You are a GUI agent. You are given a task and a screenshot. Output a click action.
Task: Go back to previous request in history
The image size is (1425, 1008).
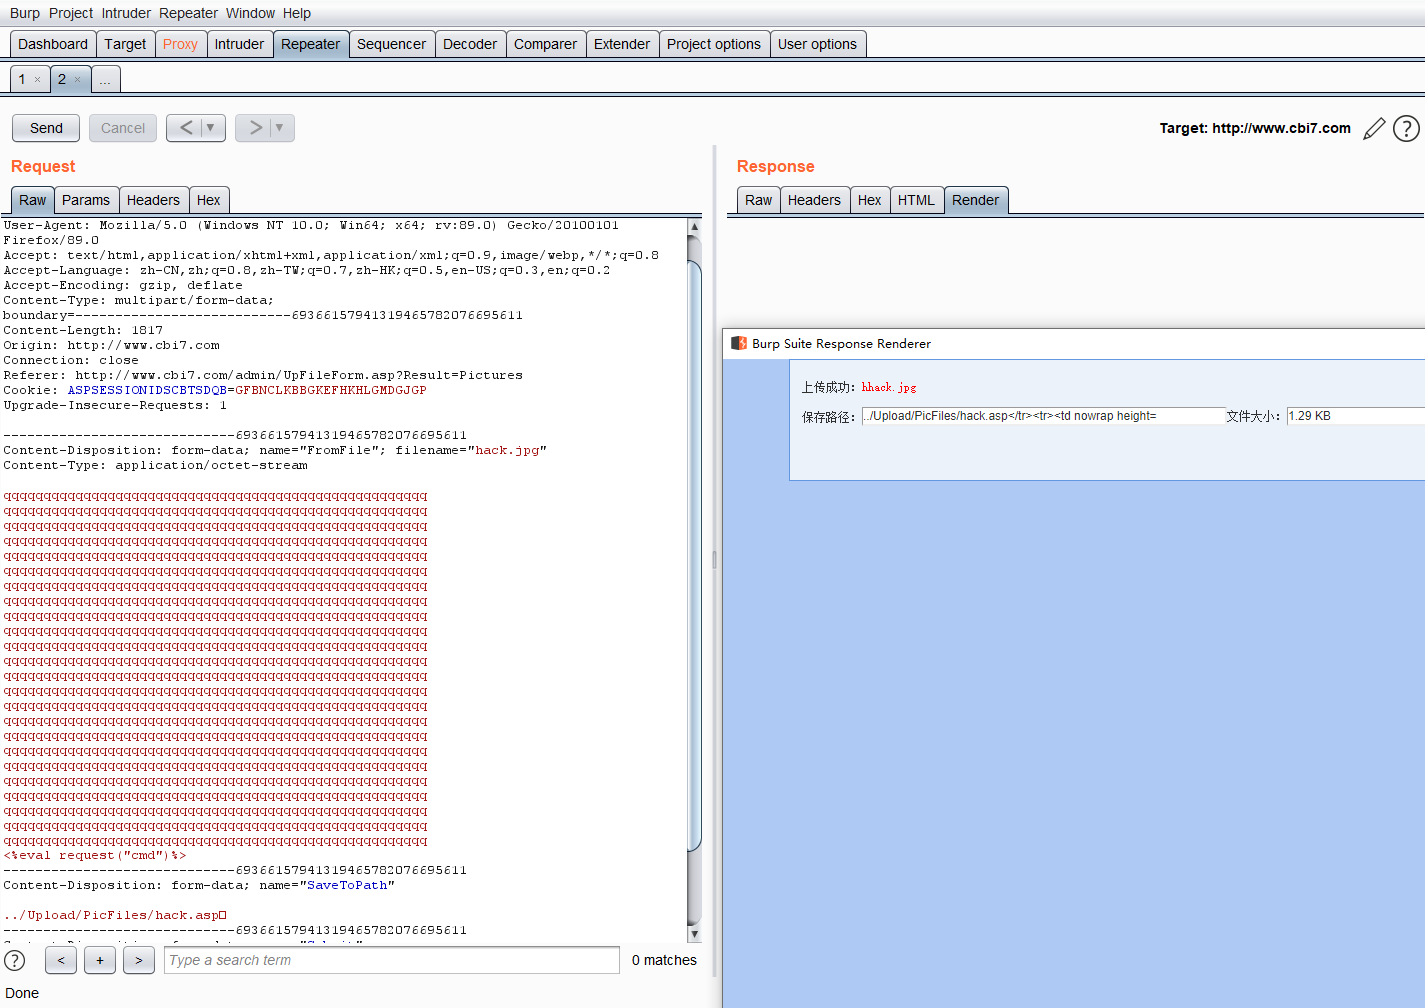click(x=185, y=128)
